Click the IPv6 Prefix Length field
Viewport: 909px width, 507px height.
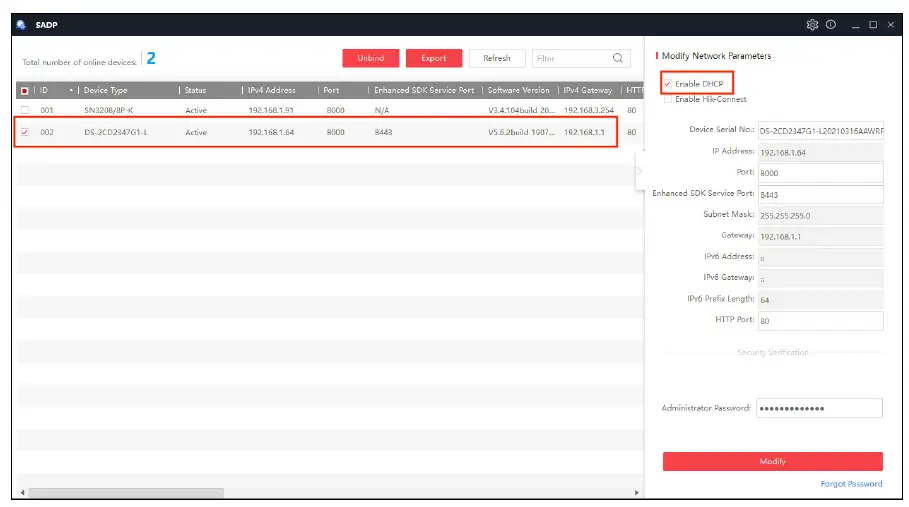click(x=820, y=300)
